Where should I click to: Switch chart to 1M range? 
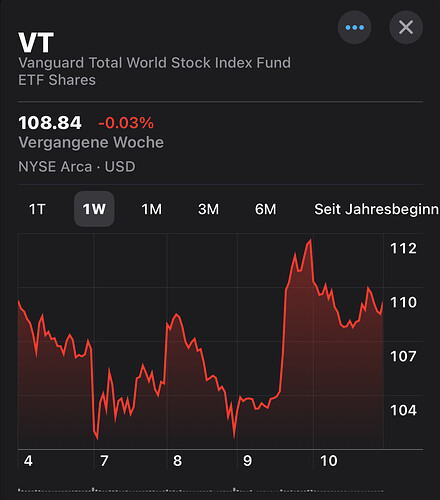[x=151, y=209]
